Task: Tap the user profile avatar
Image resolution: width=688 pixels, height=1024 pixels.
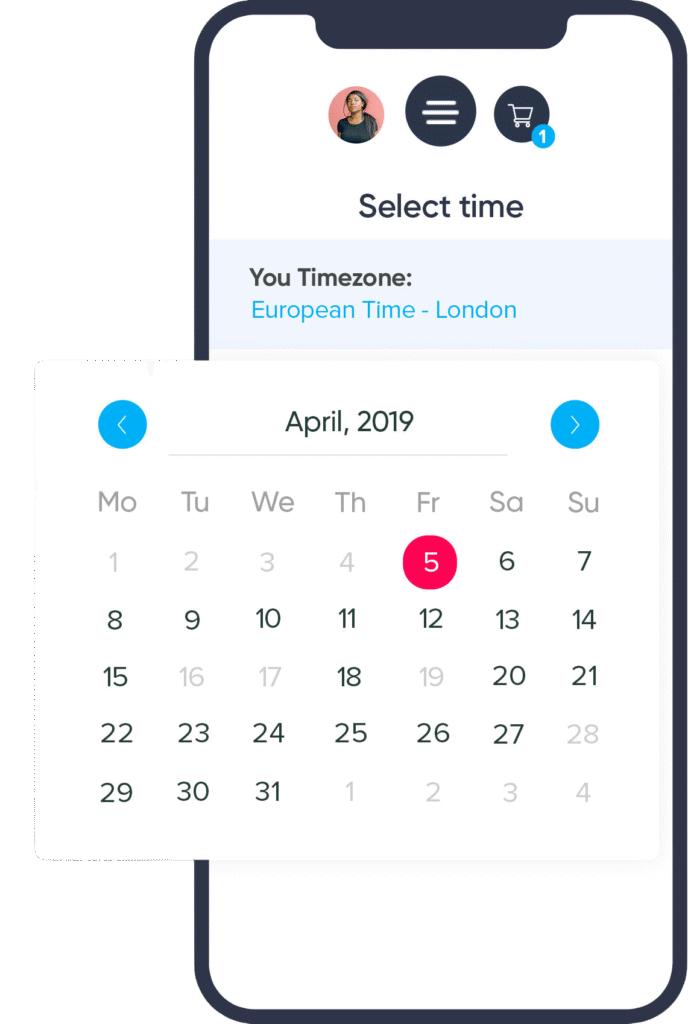Action: (356, 115)
